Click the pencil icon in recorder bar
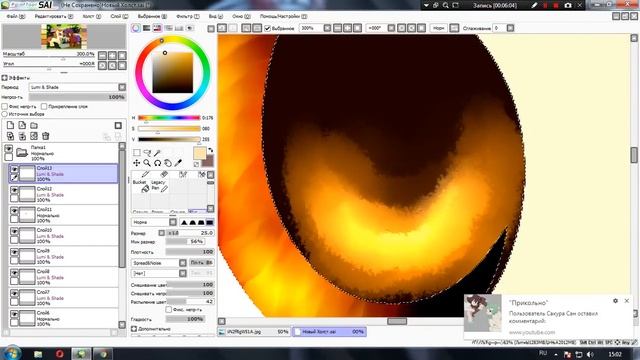Viewport: 640px width, 360px height. point(534,5)
